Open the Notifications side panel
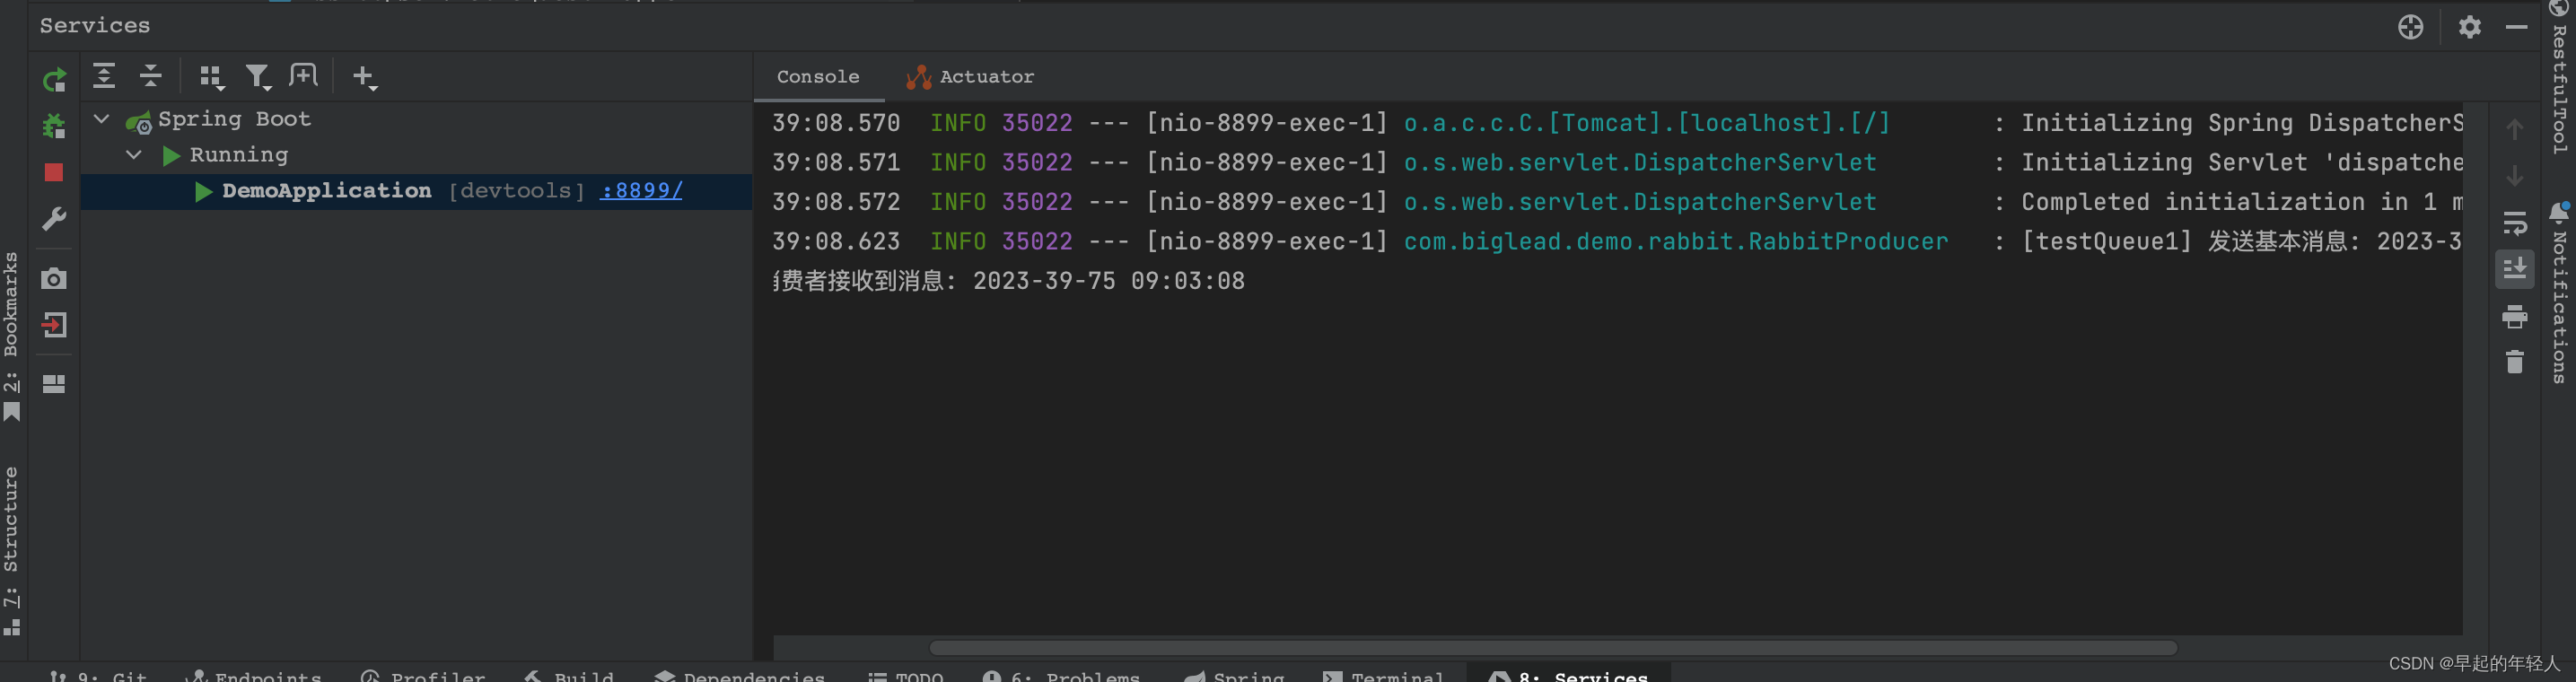This screenshot has height=682, width=2576. click(2559, 293)
